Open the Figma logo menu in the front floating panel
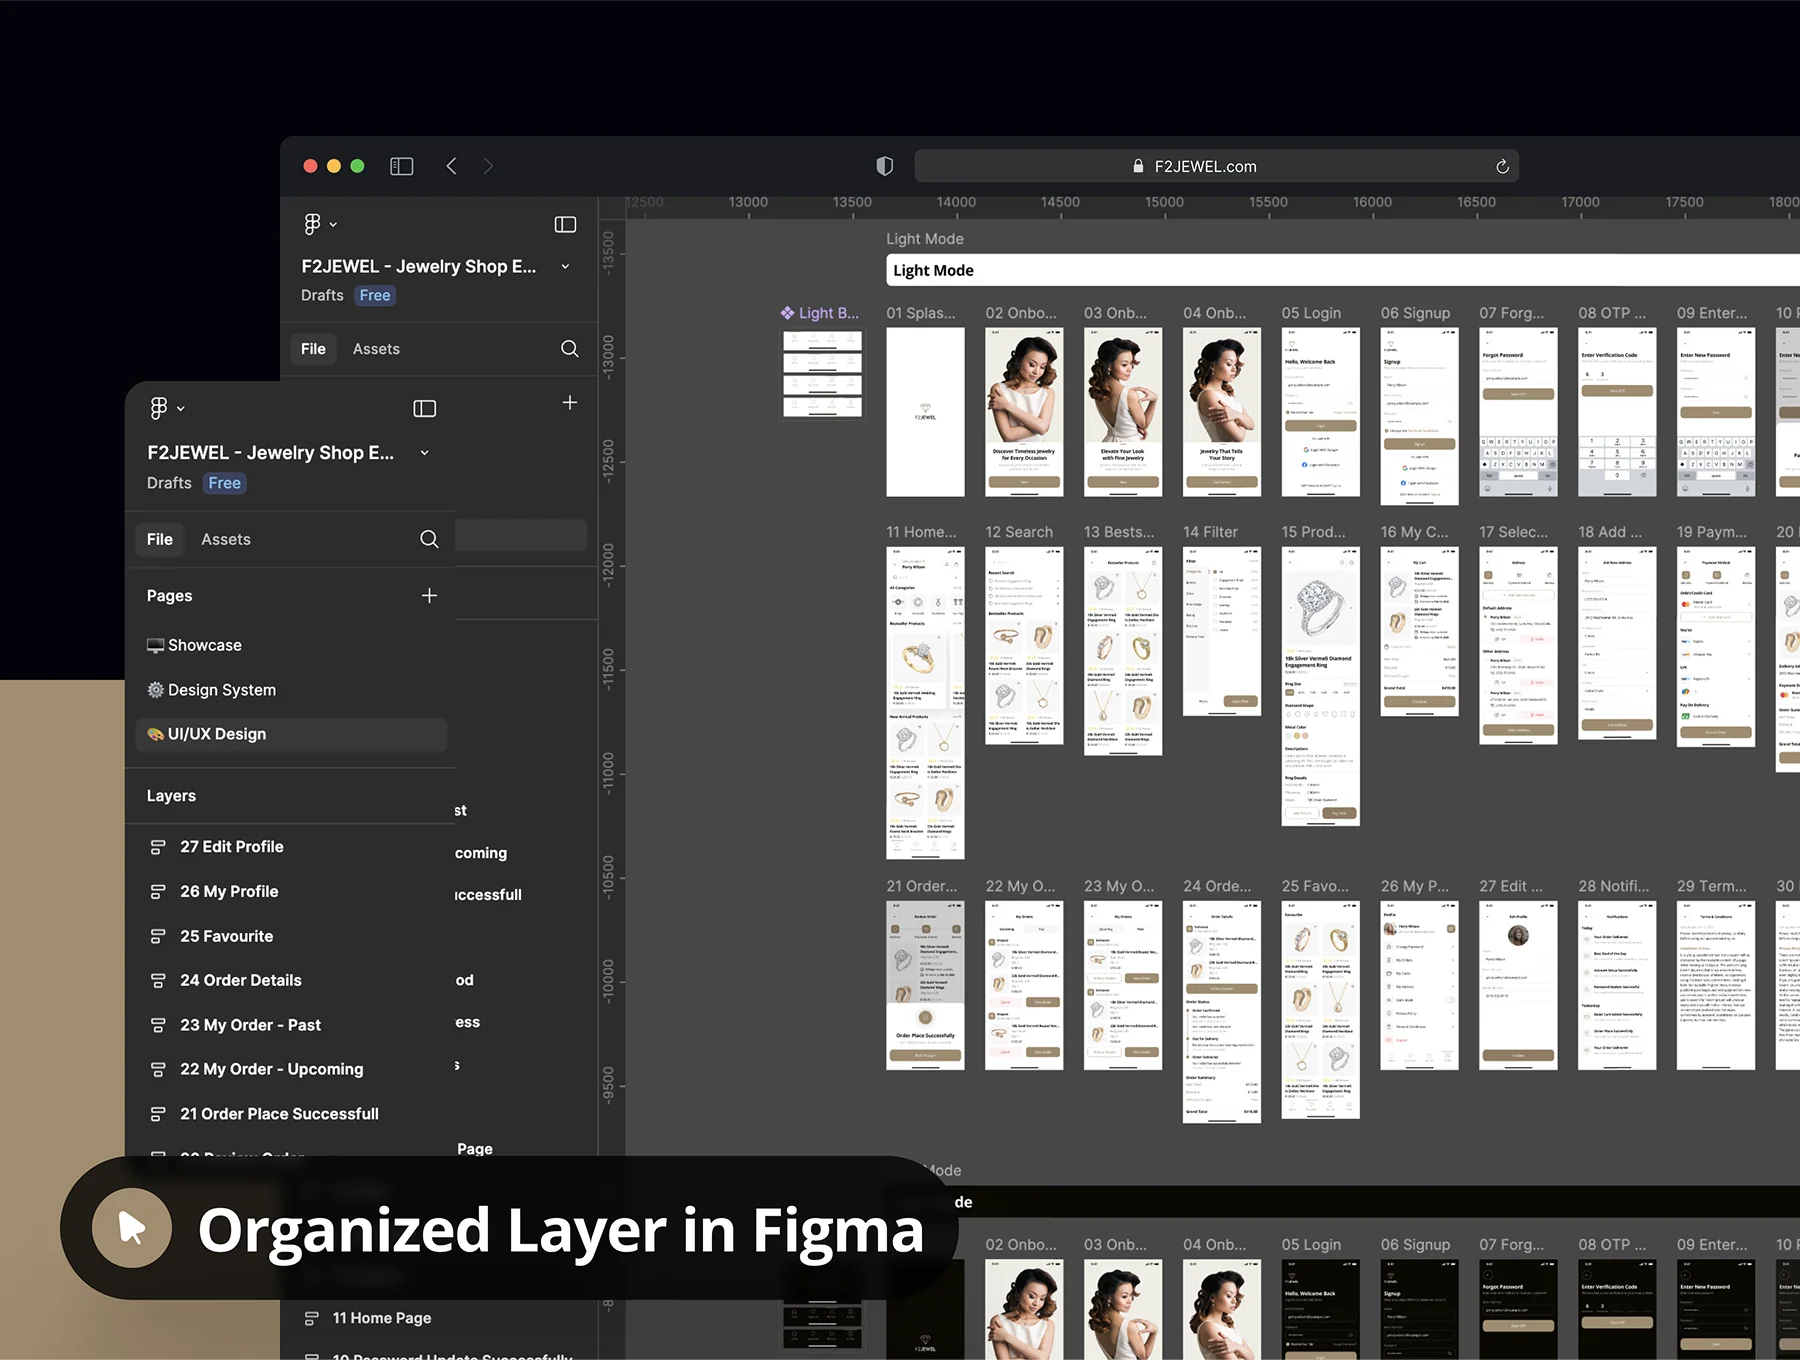This screenshot has height=1360, width=1800. point(159,408)
